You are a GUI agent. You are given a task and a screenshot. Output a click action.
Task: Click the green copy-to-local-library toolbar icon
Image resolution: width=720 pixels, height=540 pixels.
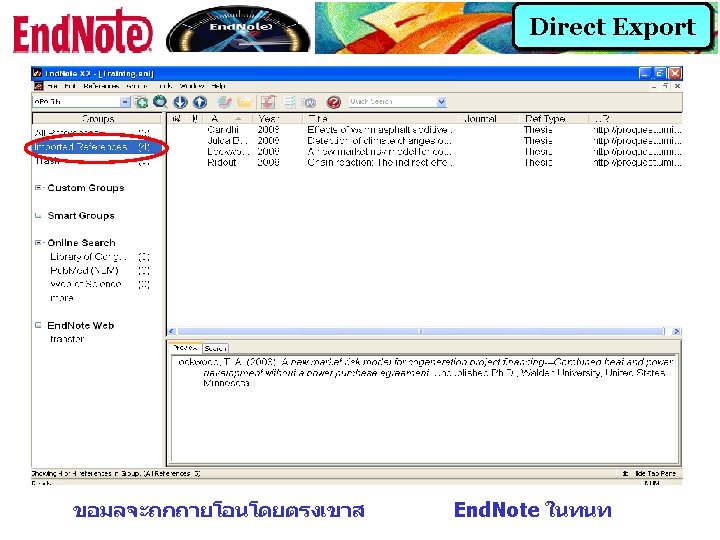point(141,102)
